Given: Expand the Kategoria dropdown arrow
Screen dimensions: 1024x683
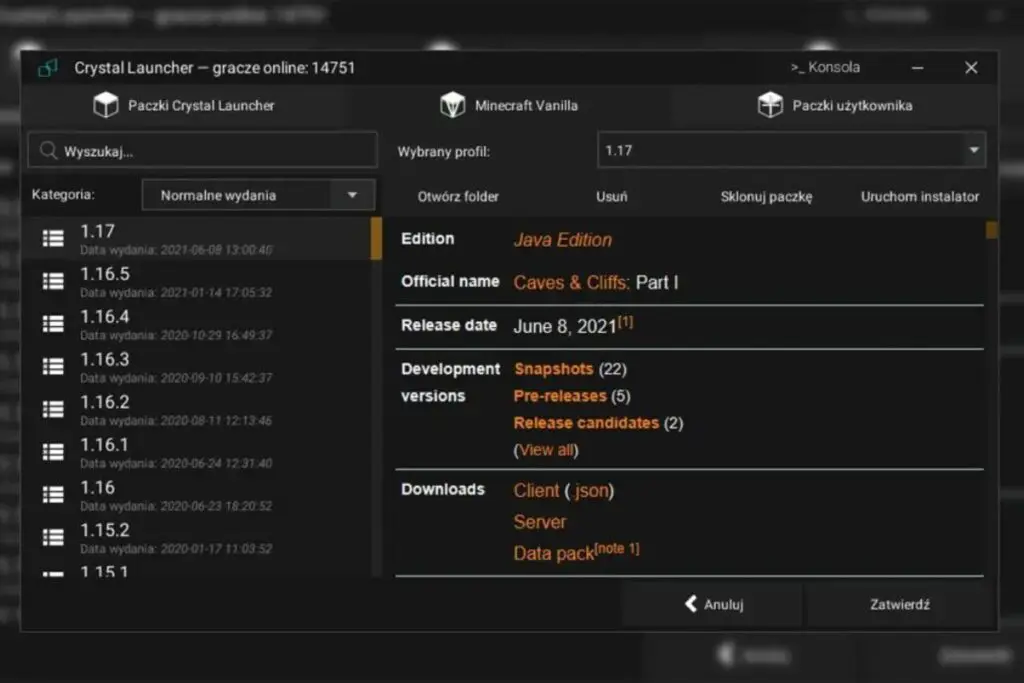Looking at the screenshot, I should click(x=352, y=195).
